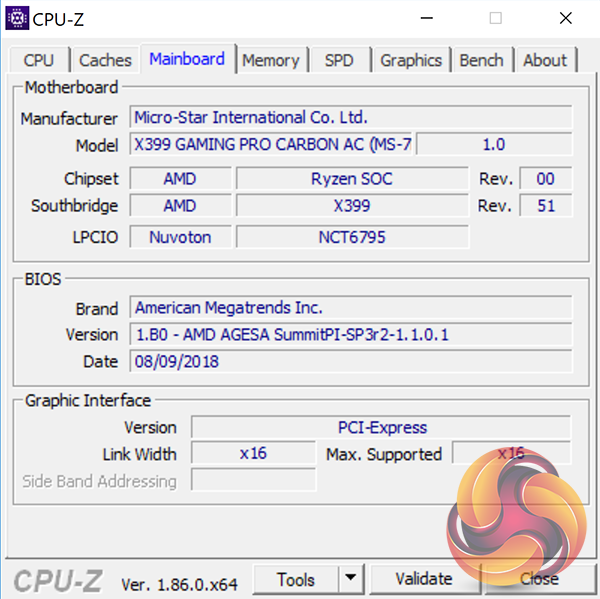
Task: Expand the Tools dropdown arrow
Action: click(351, 579)
